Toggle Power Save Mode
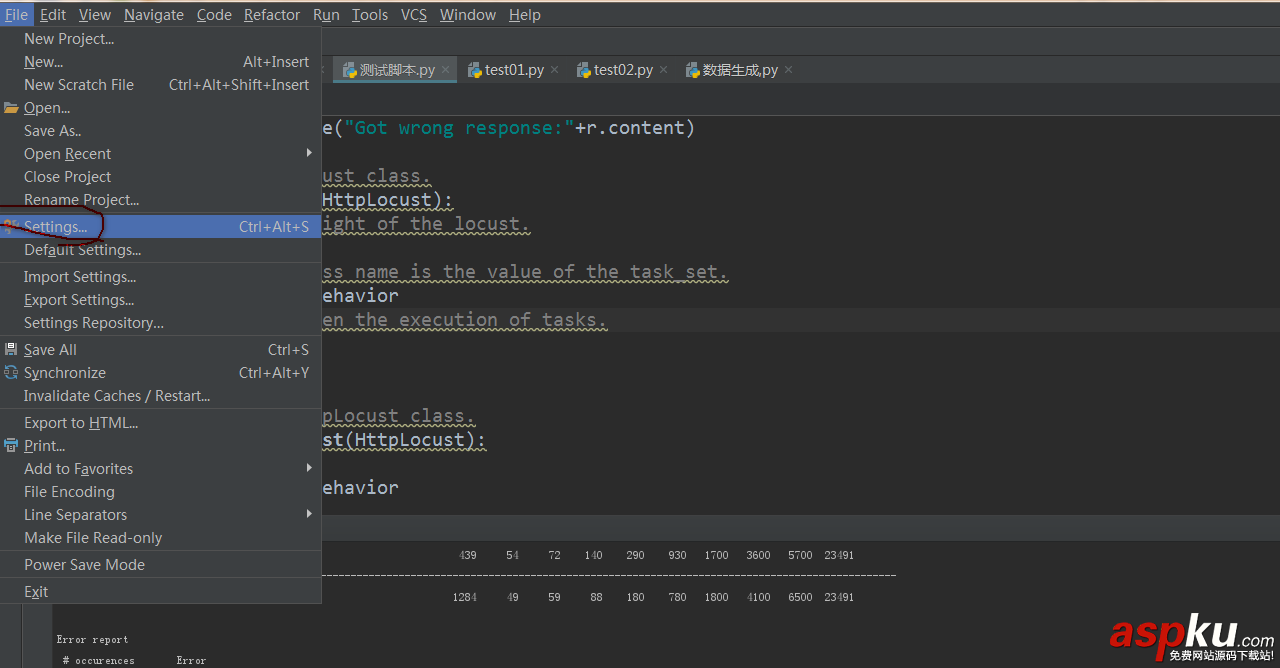 click(84, 565)
